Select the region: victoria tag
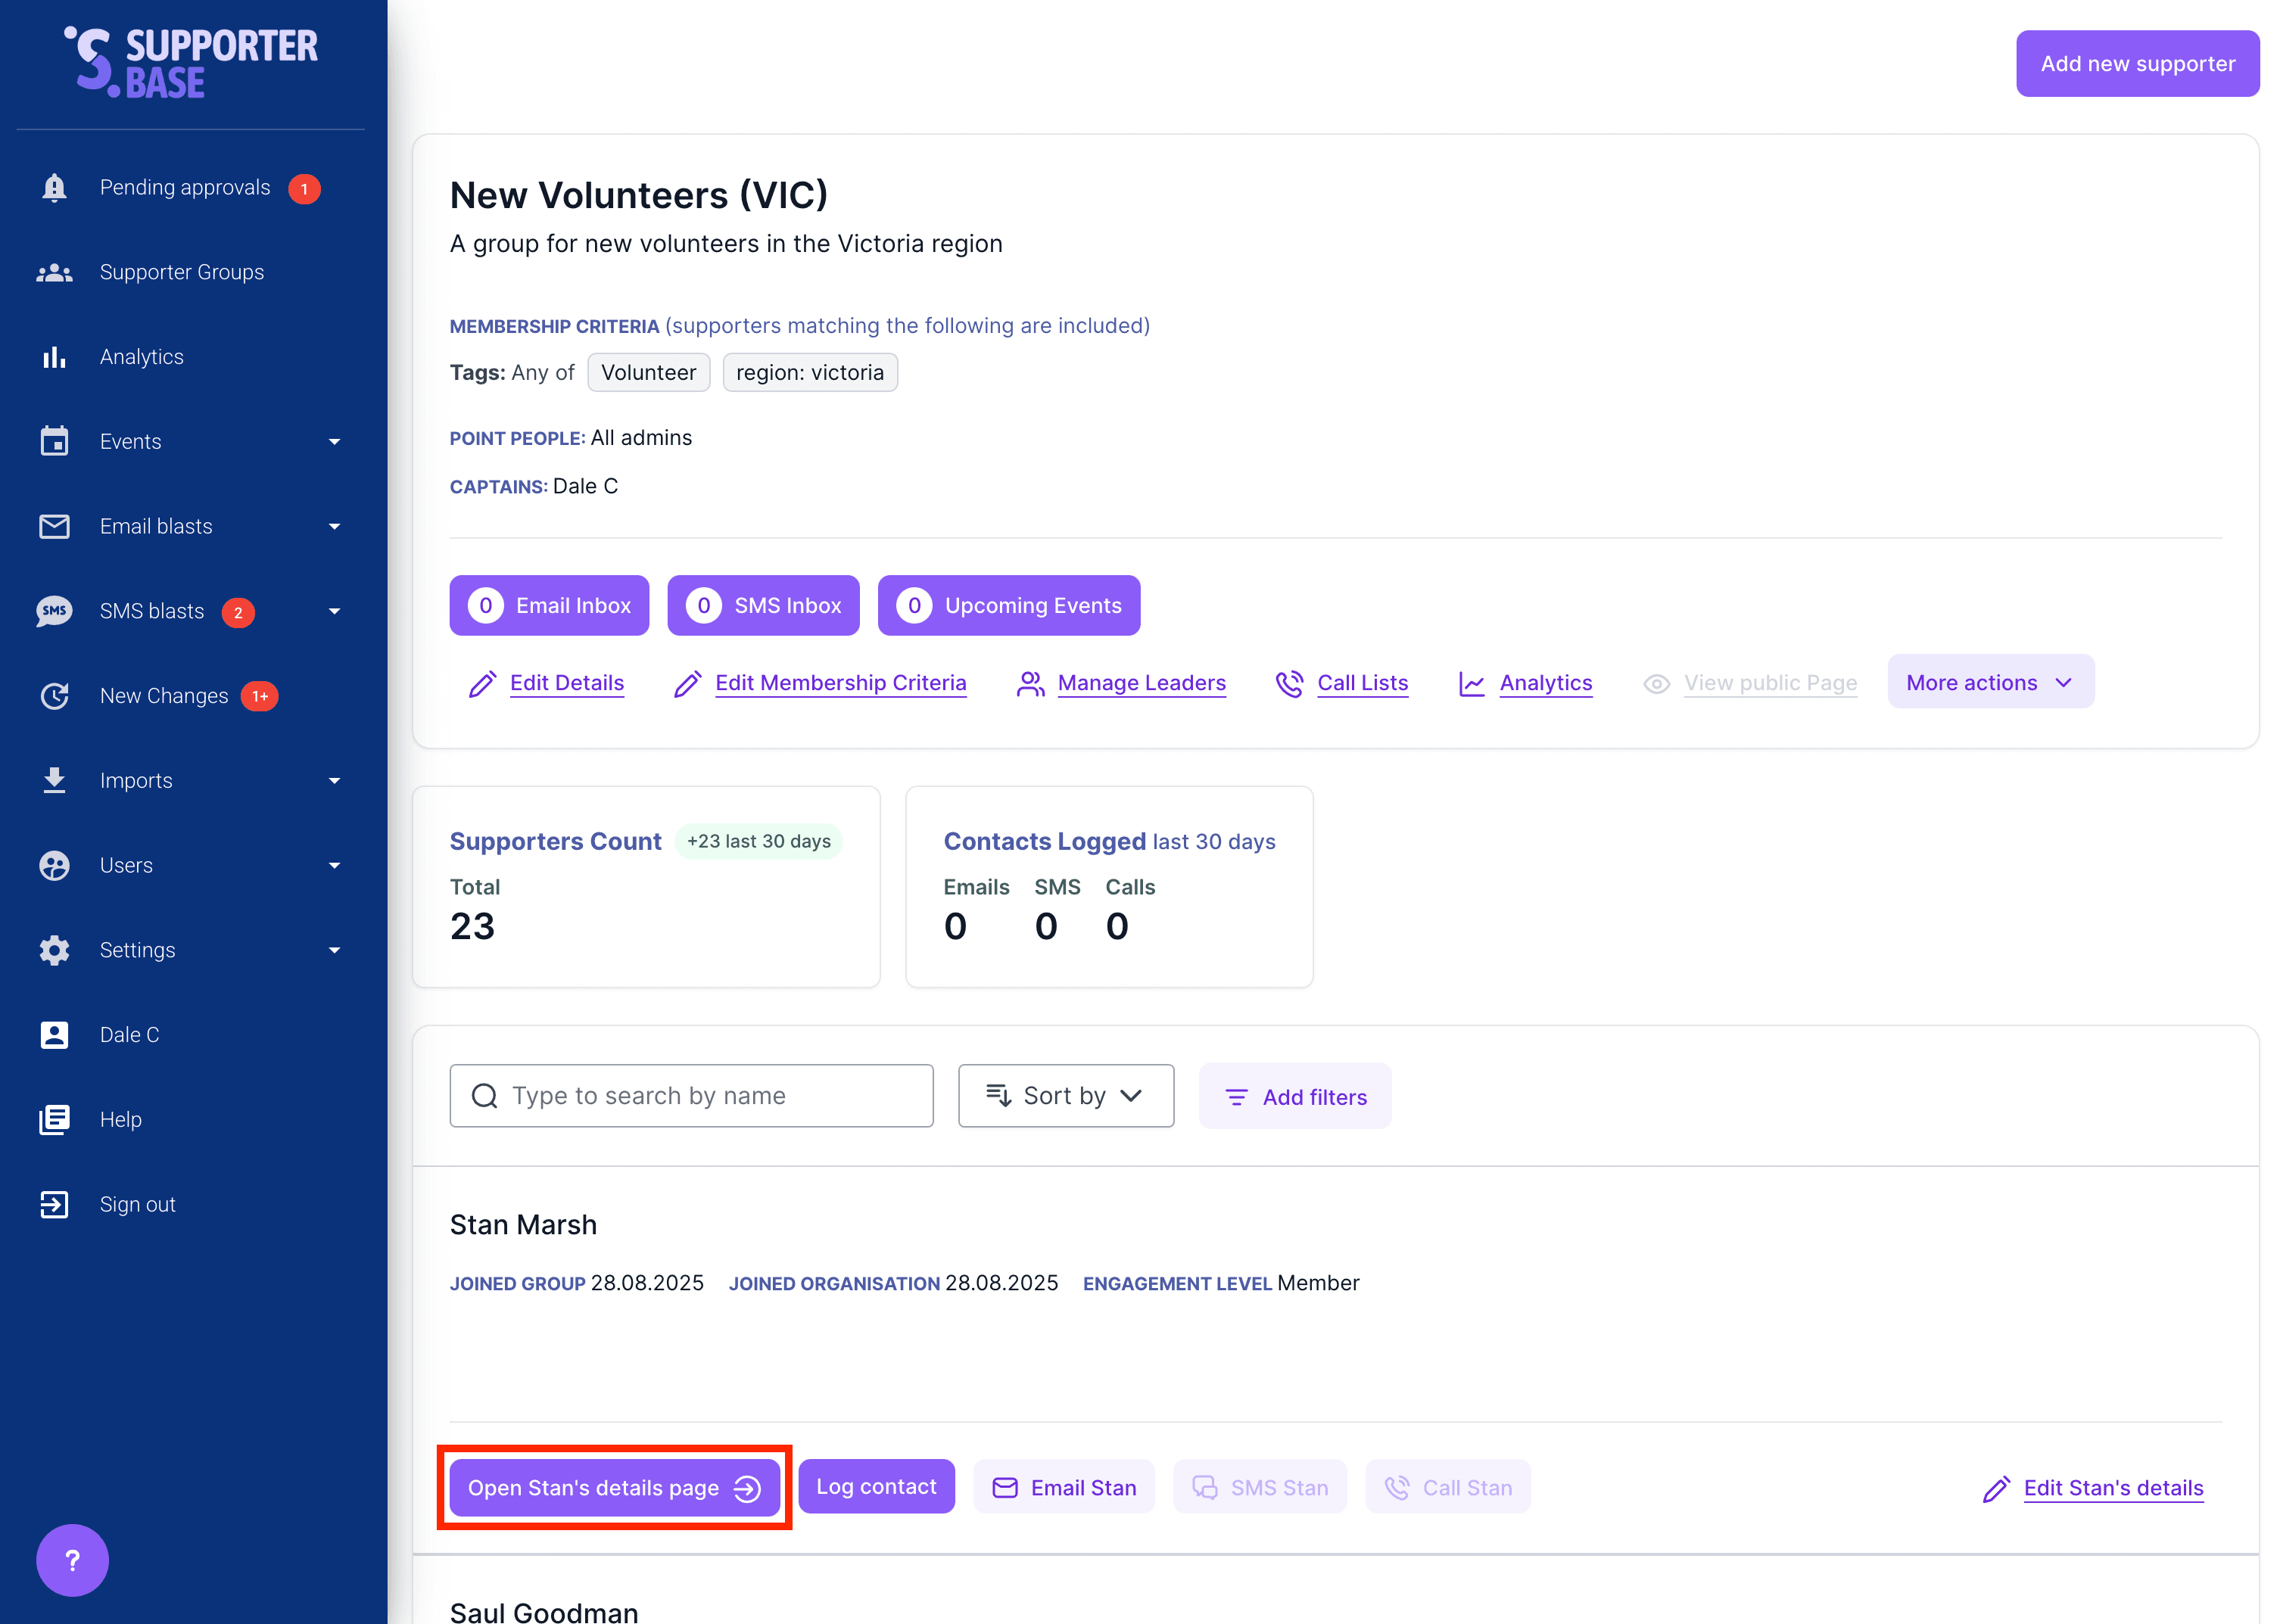The image size is (2280, 1624). click(810, 372)
